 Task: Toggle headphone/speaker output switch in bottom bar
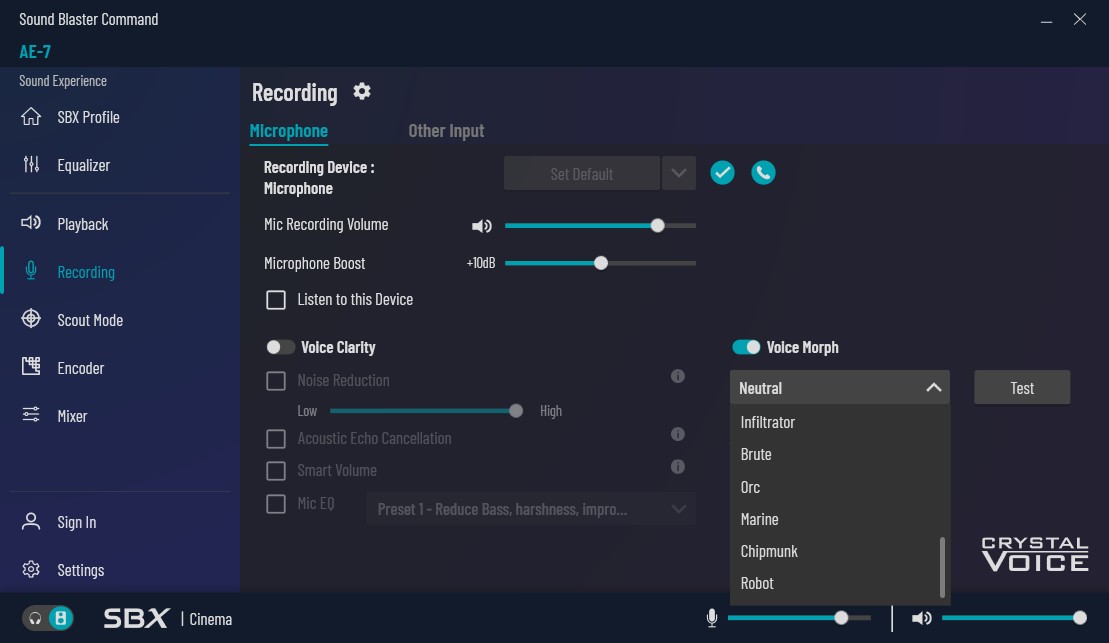tap(47, 618)
